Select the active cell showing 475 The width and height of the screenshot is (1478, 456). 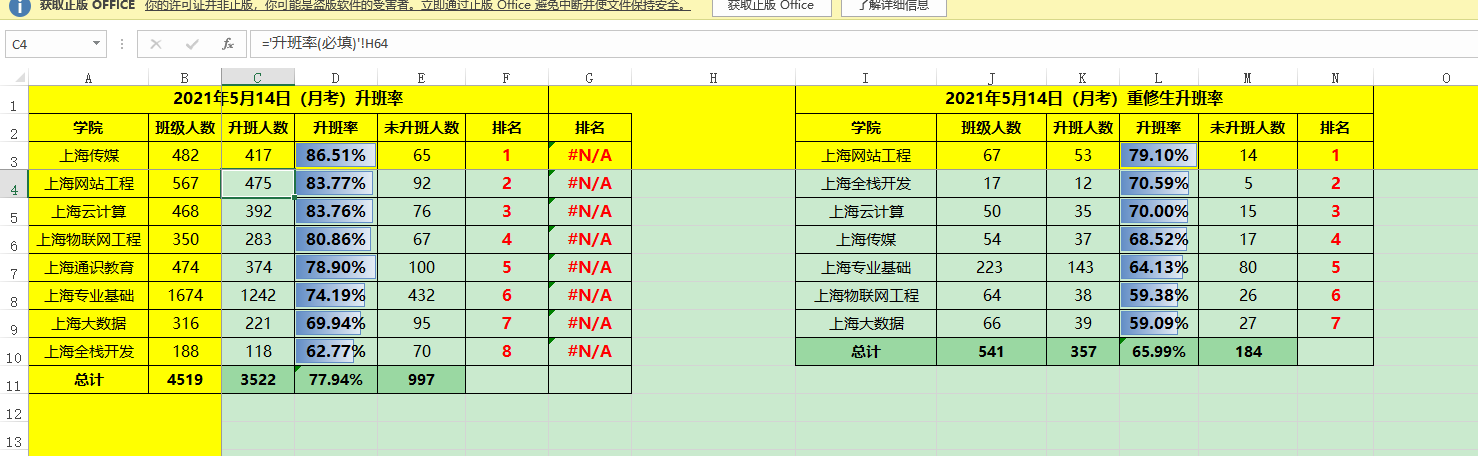pos(258,184)
